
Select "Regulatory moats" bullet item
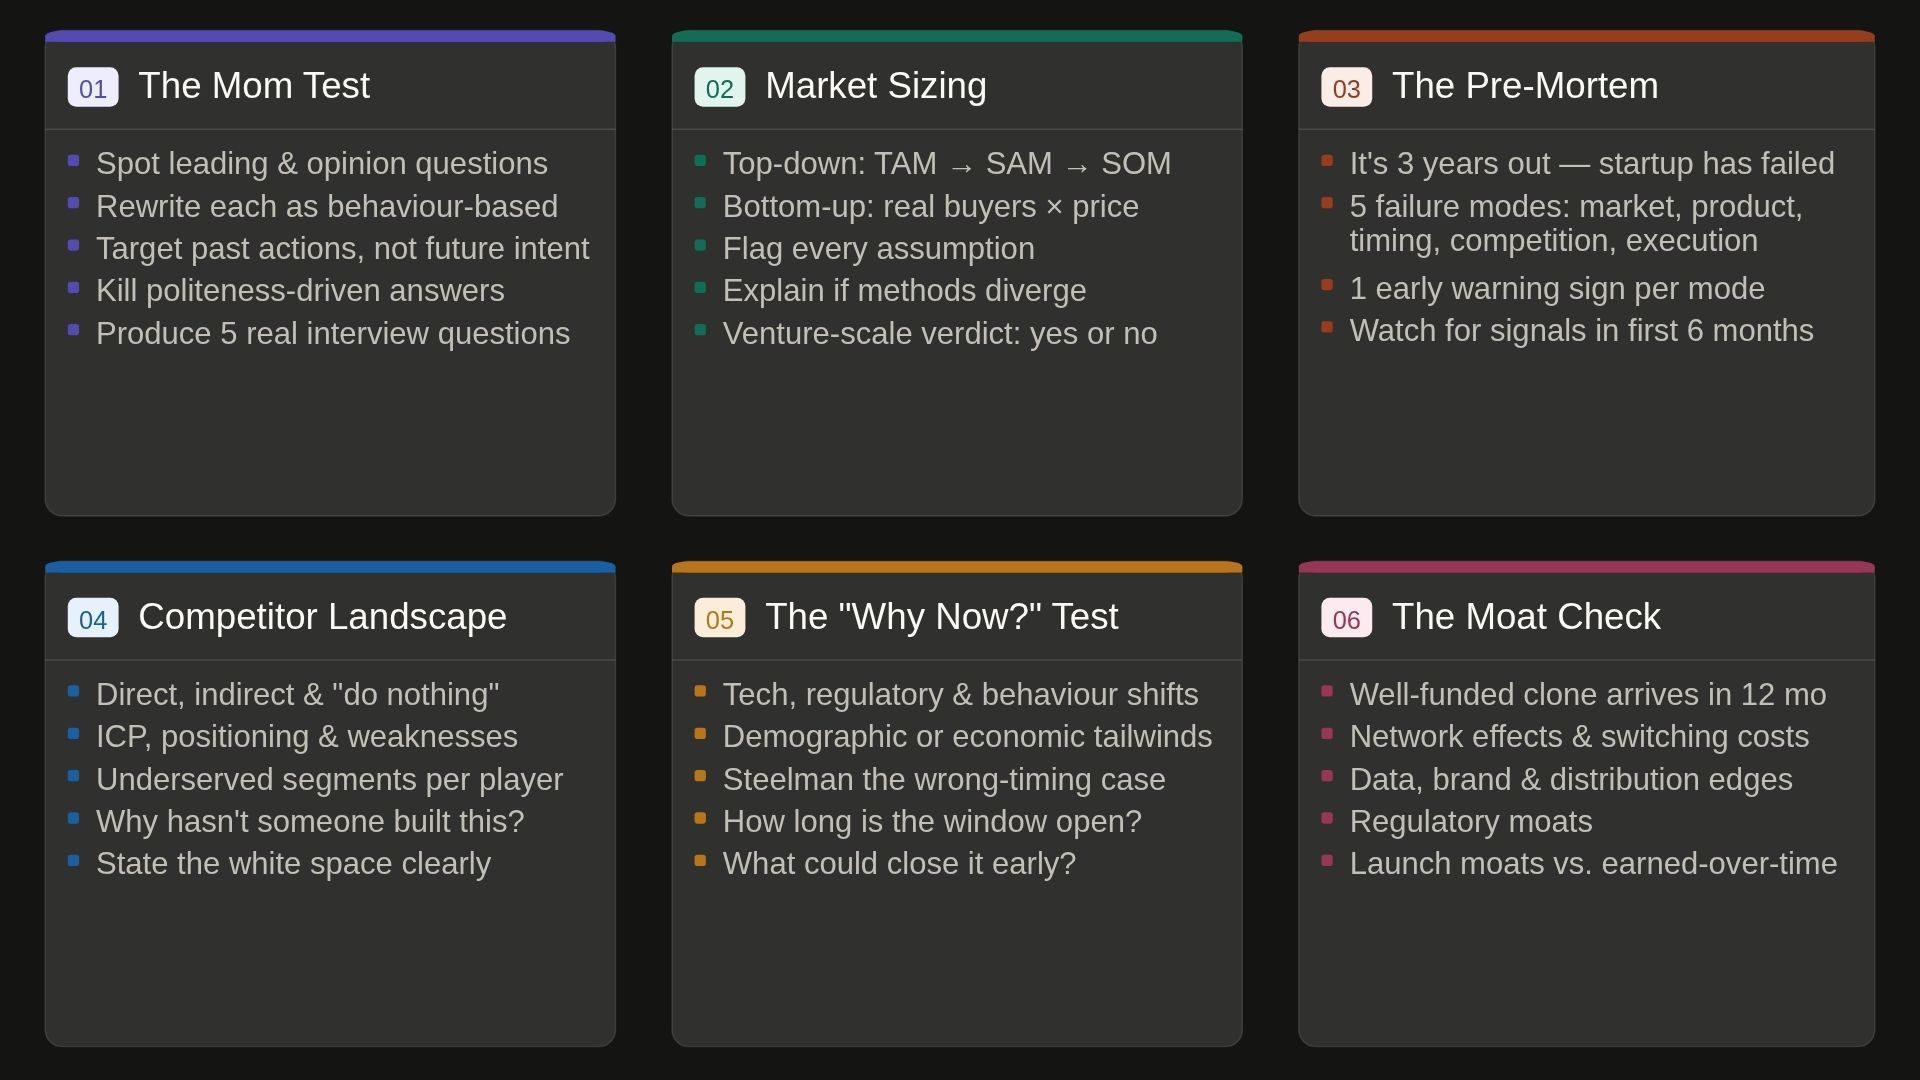(x=1470, y=822)
